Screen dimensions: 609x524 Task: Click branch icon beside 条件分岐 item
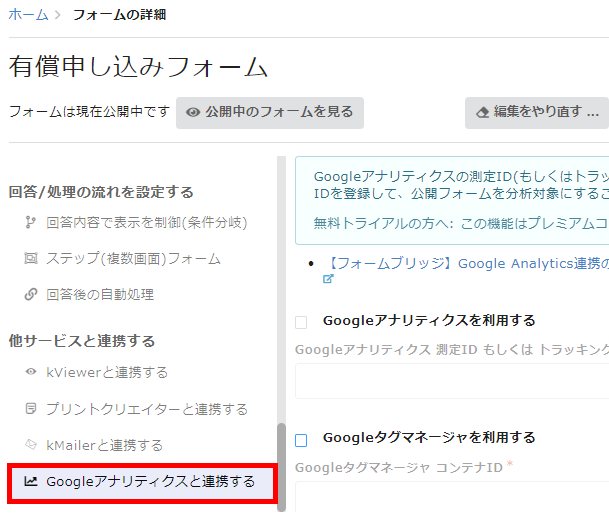pos(30,223)
